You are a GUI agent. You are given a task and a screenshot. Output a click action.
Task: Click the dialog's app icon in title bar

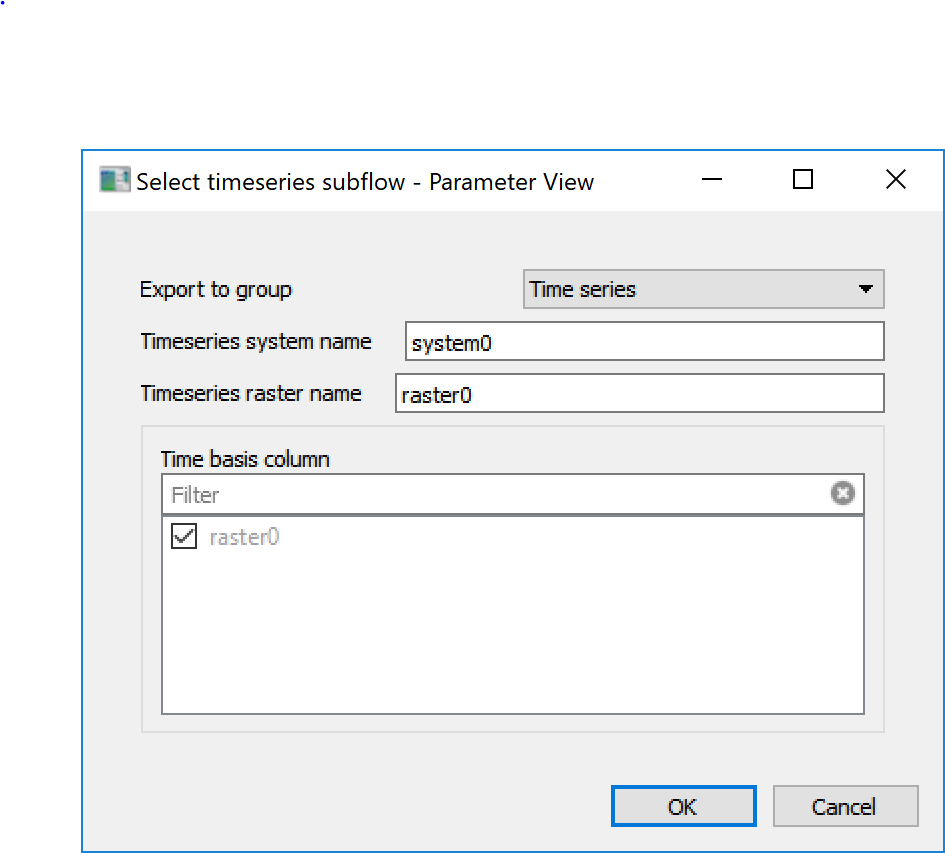pyautogui.click(x=115, y=180)
